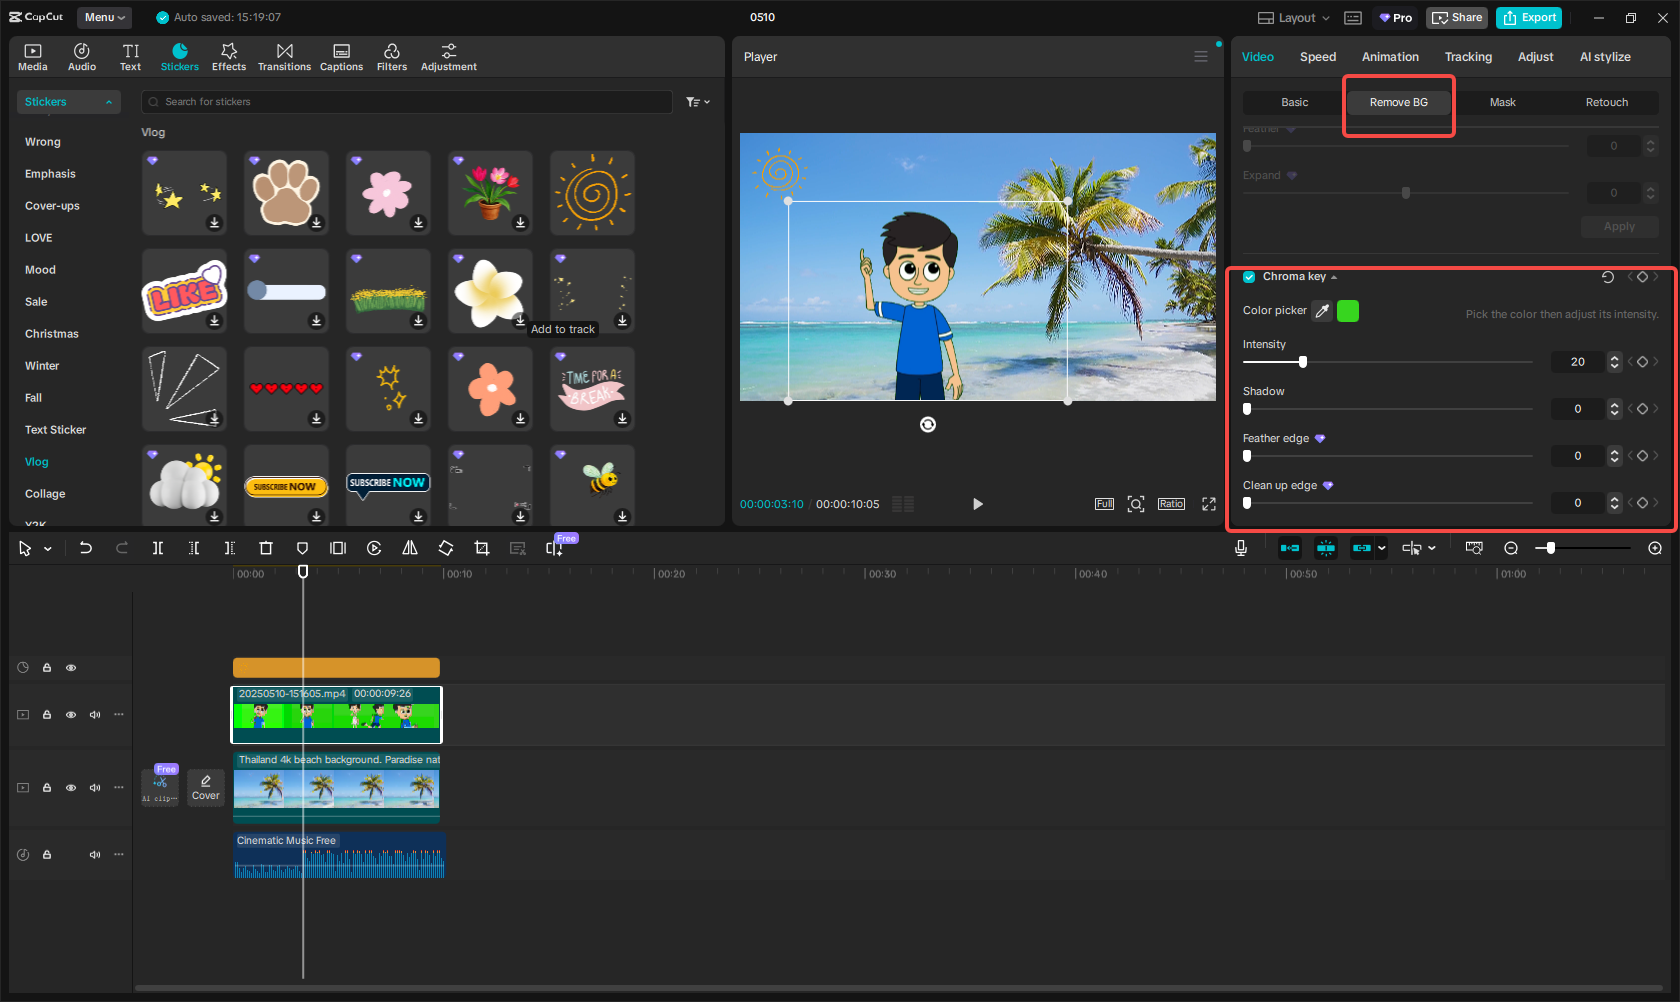Click the Export button
This screenshot has height=1002, width=1680.
(x=1529, y=18)
